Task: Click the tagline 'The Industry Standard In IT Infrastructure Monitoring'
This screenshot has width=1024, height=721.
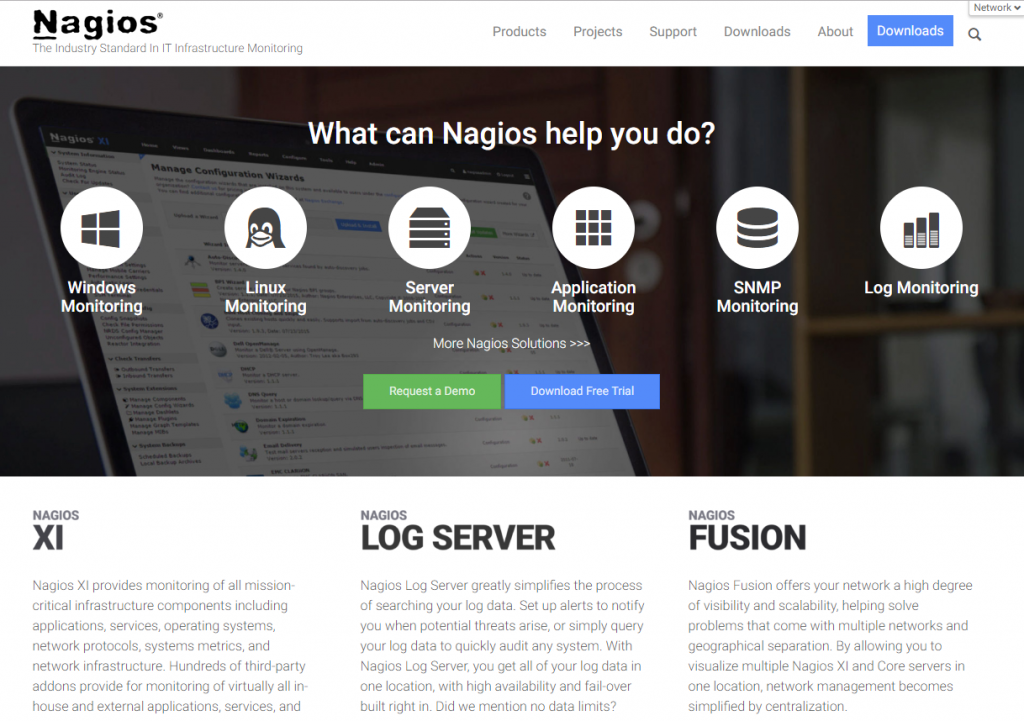Action: (168, 48)
